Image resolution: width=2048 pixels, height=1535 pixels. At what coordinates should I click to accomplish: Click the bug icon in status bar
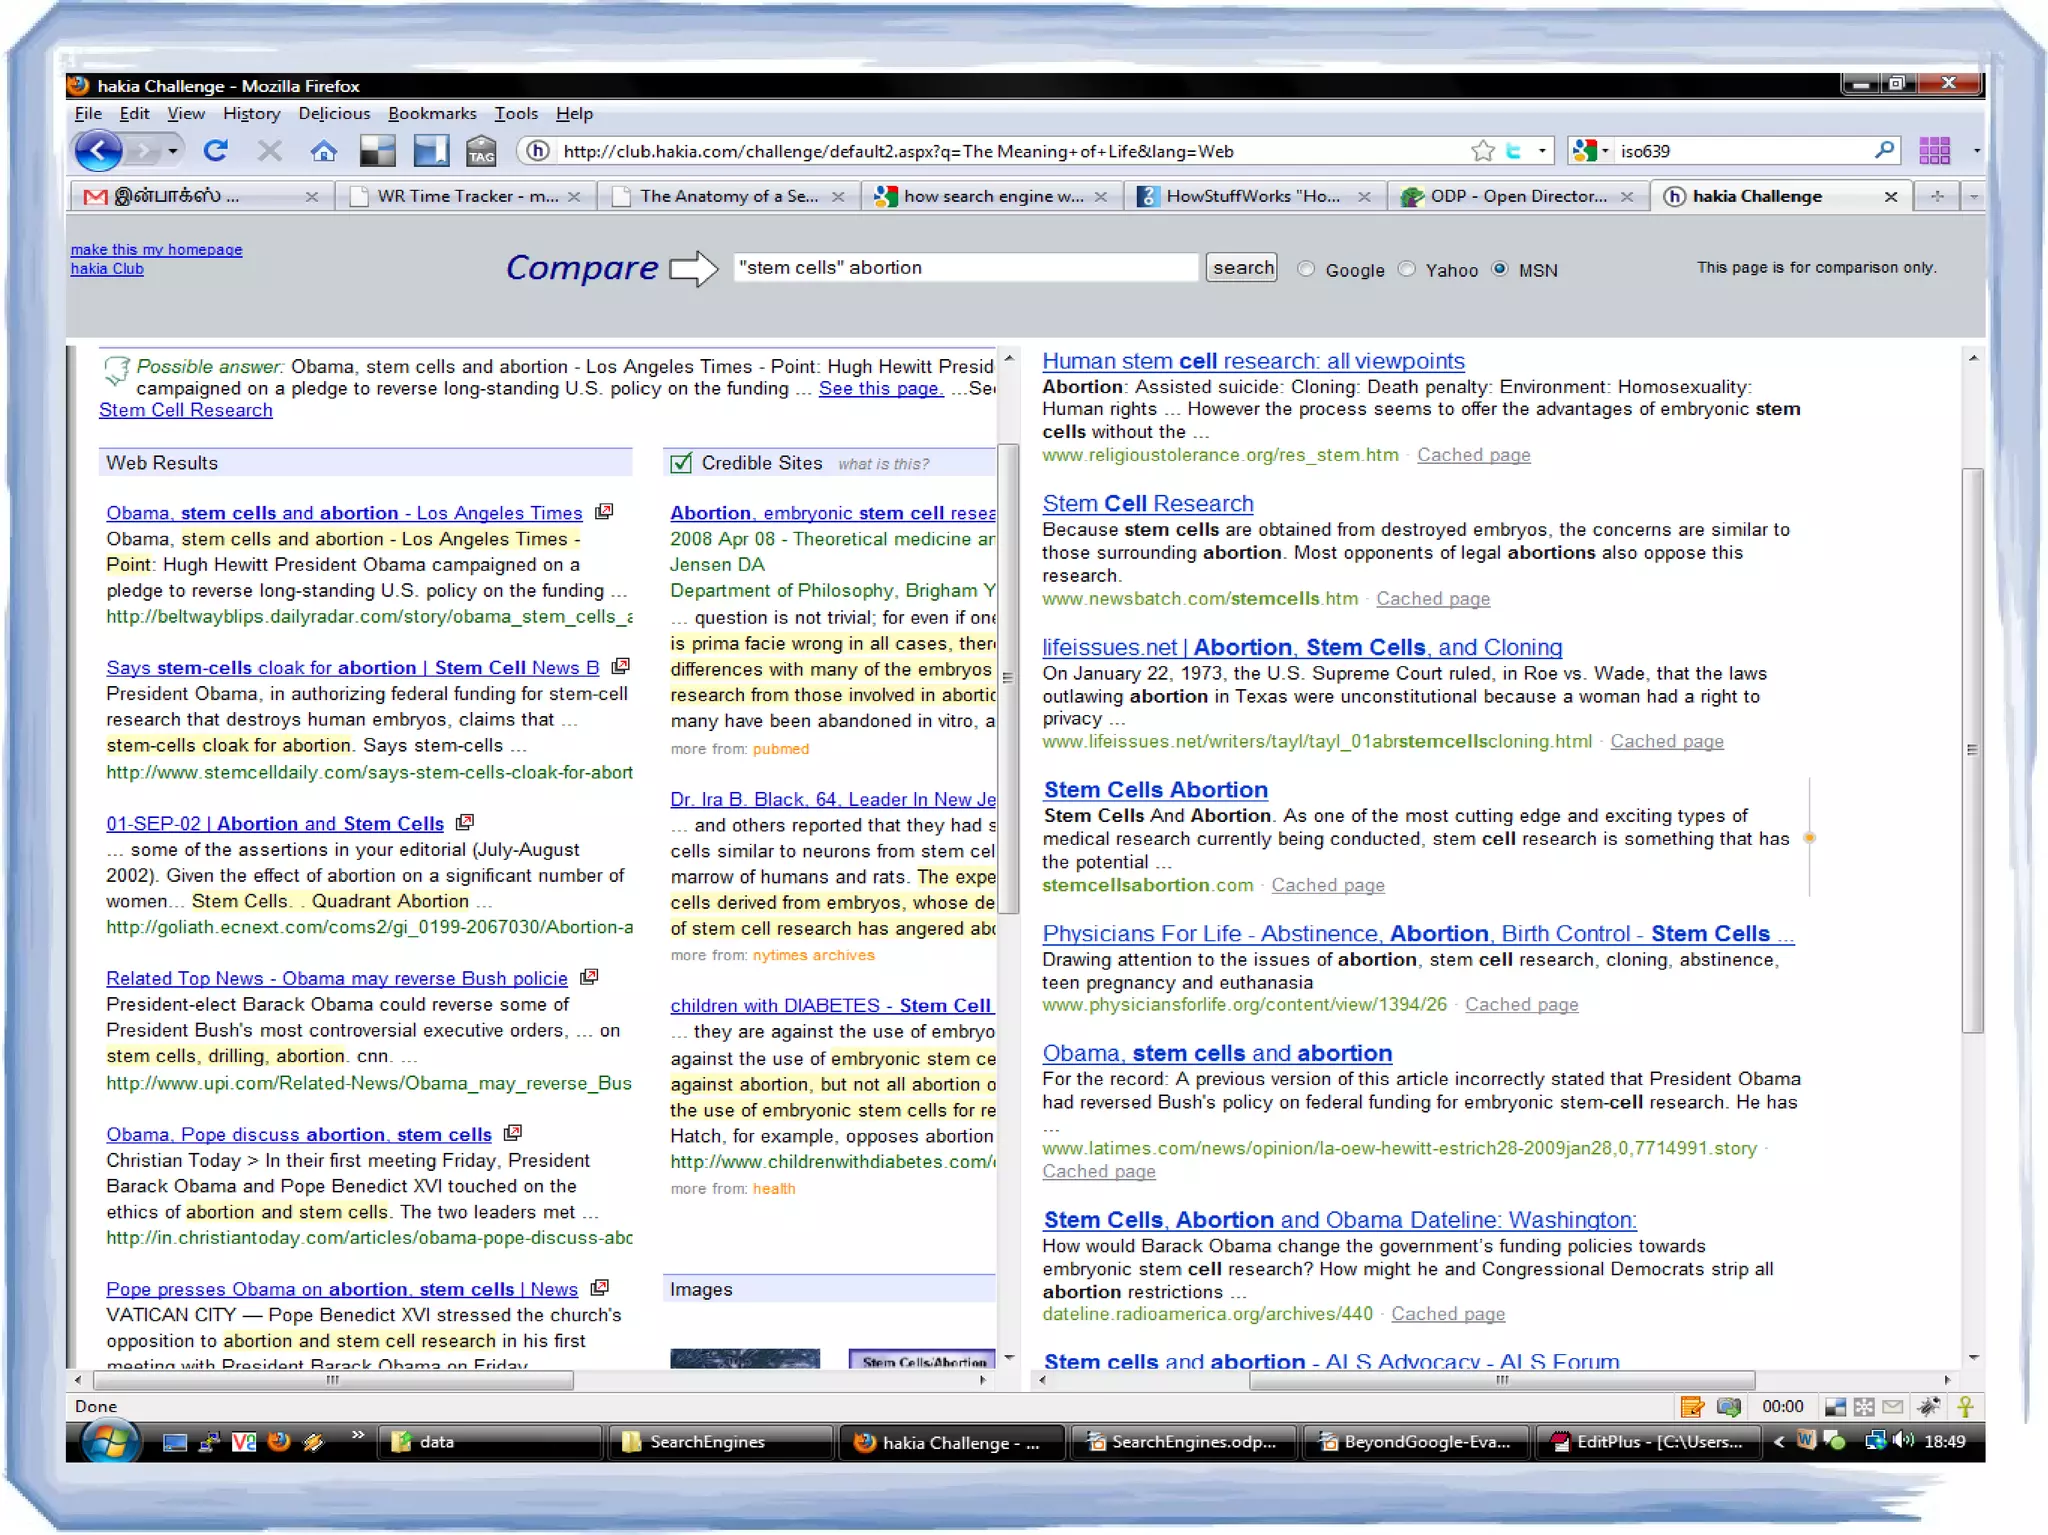tap(1928, 1407)
